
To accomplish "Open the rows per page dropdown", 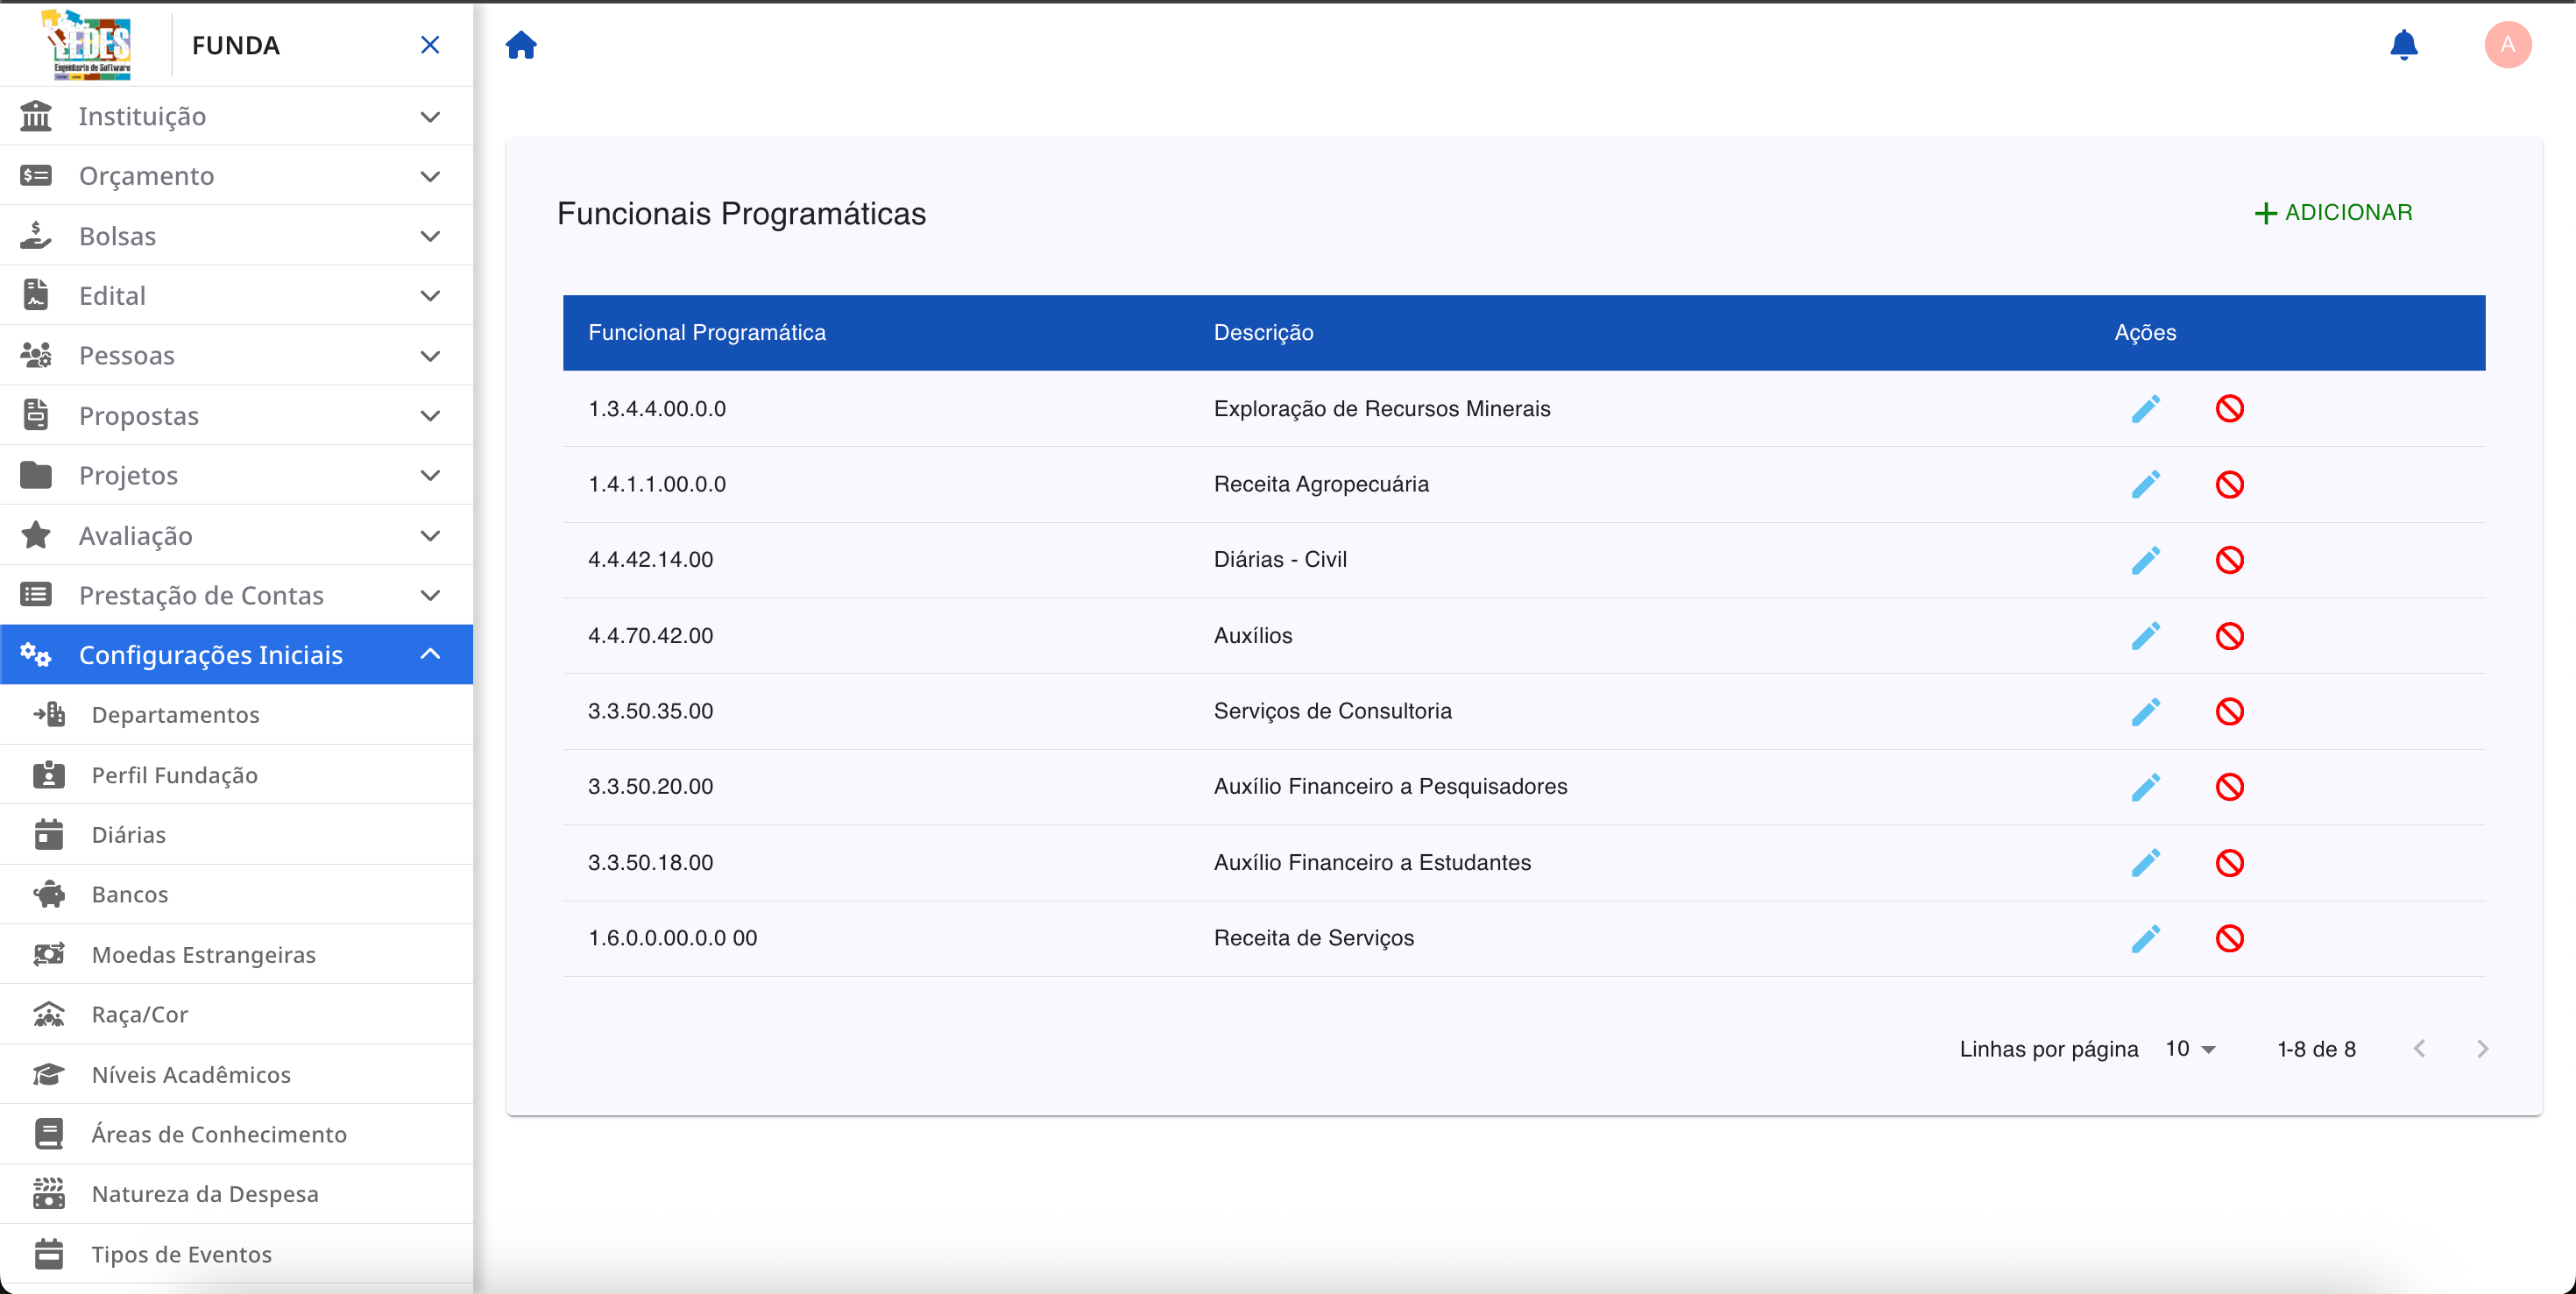I will pyautogui.click(x=2190, y=1049).
